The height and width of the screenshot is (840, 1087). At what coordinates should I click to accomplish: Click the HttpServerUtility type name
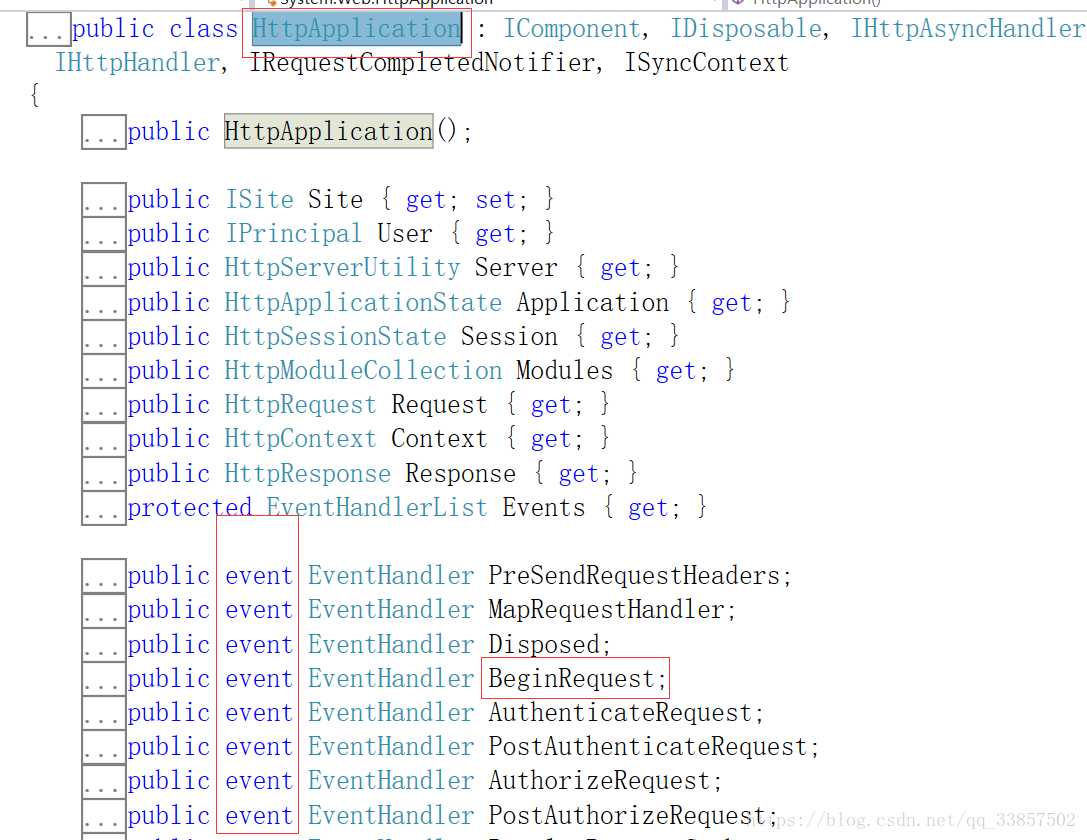(342, 268)
